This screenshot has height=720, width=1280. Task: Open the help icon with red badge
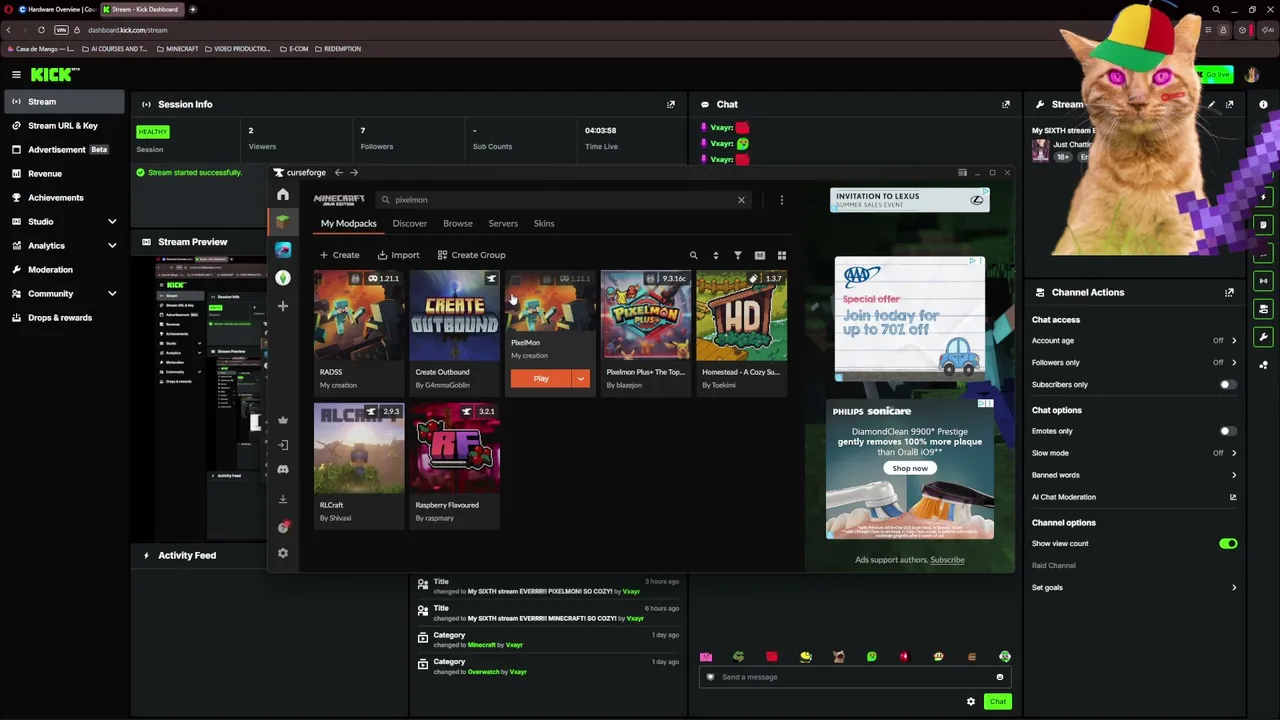coord(283,527)
